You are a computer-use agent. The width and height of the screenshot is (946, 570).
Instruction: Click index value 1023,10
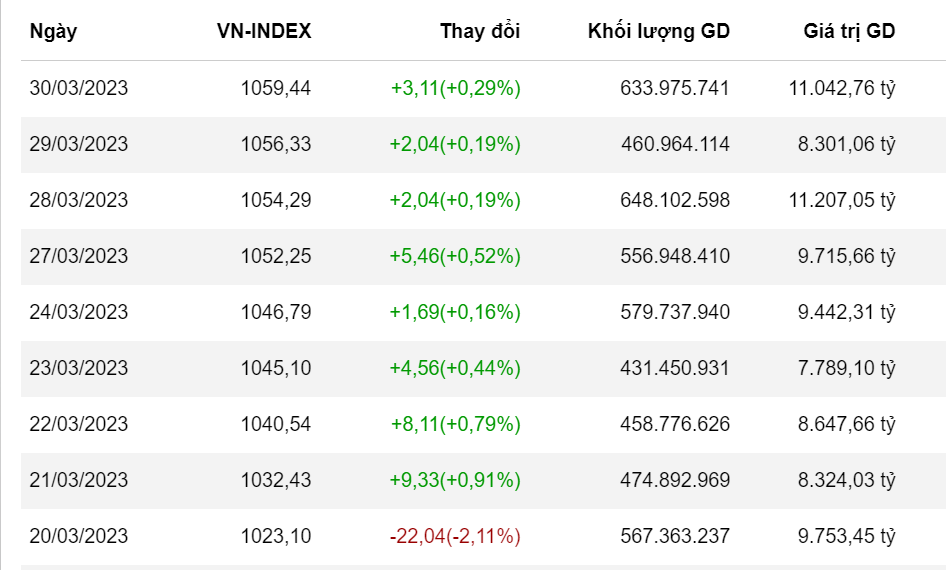(x=276, y=537)
